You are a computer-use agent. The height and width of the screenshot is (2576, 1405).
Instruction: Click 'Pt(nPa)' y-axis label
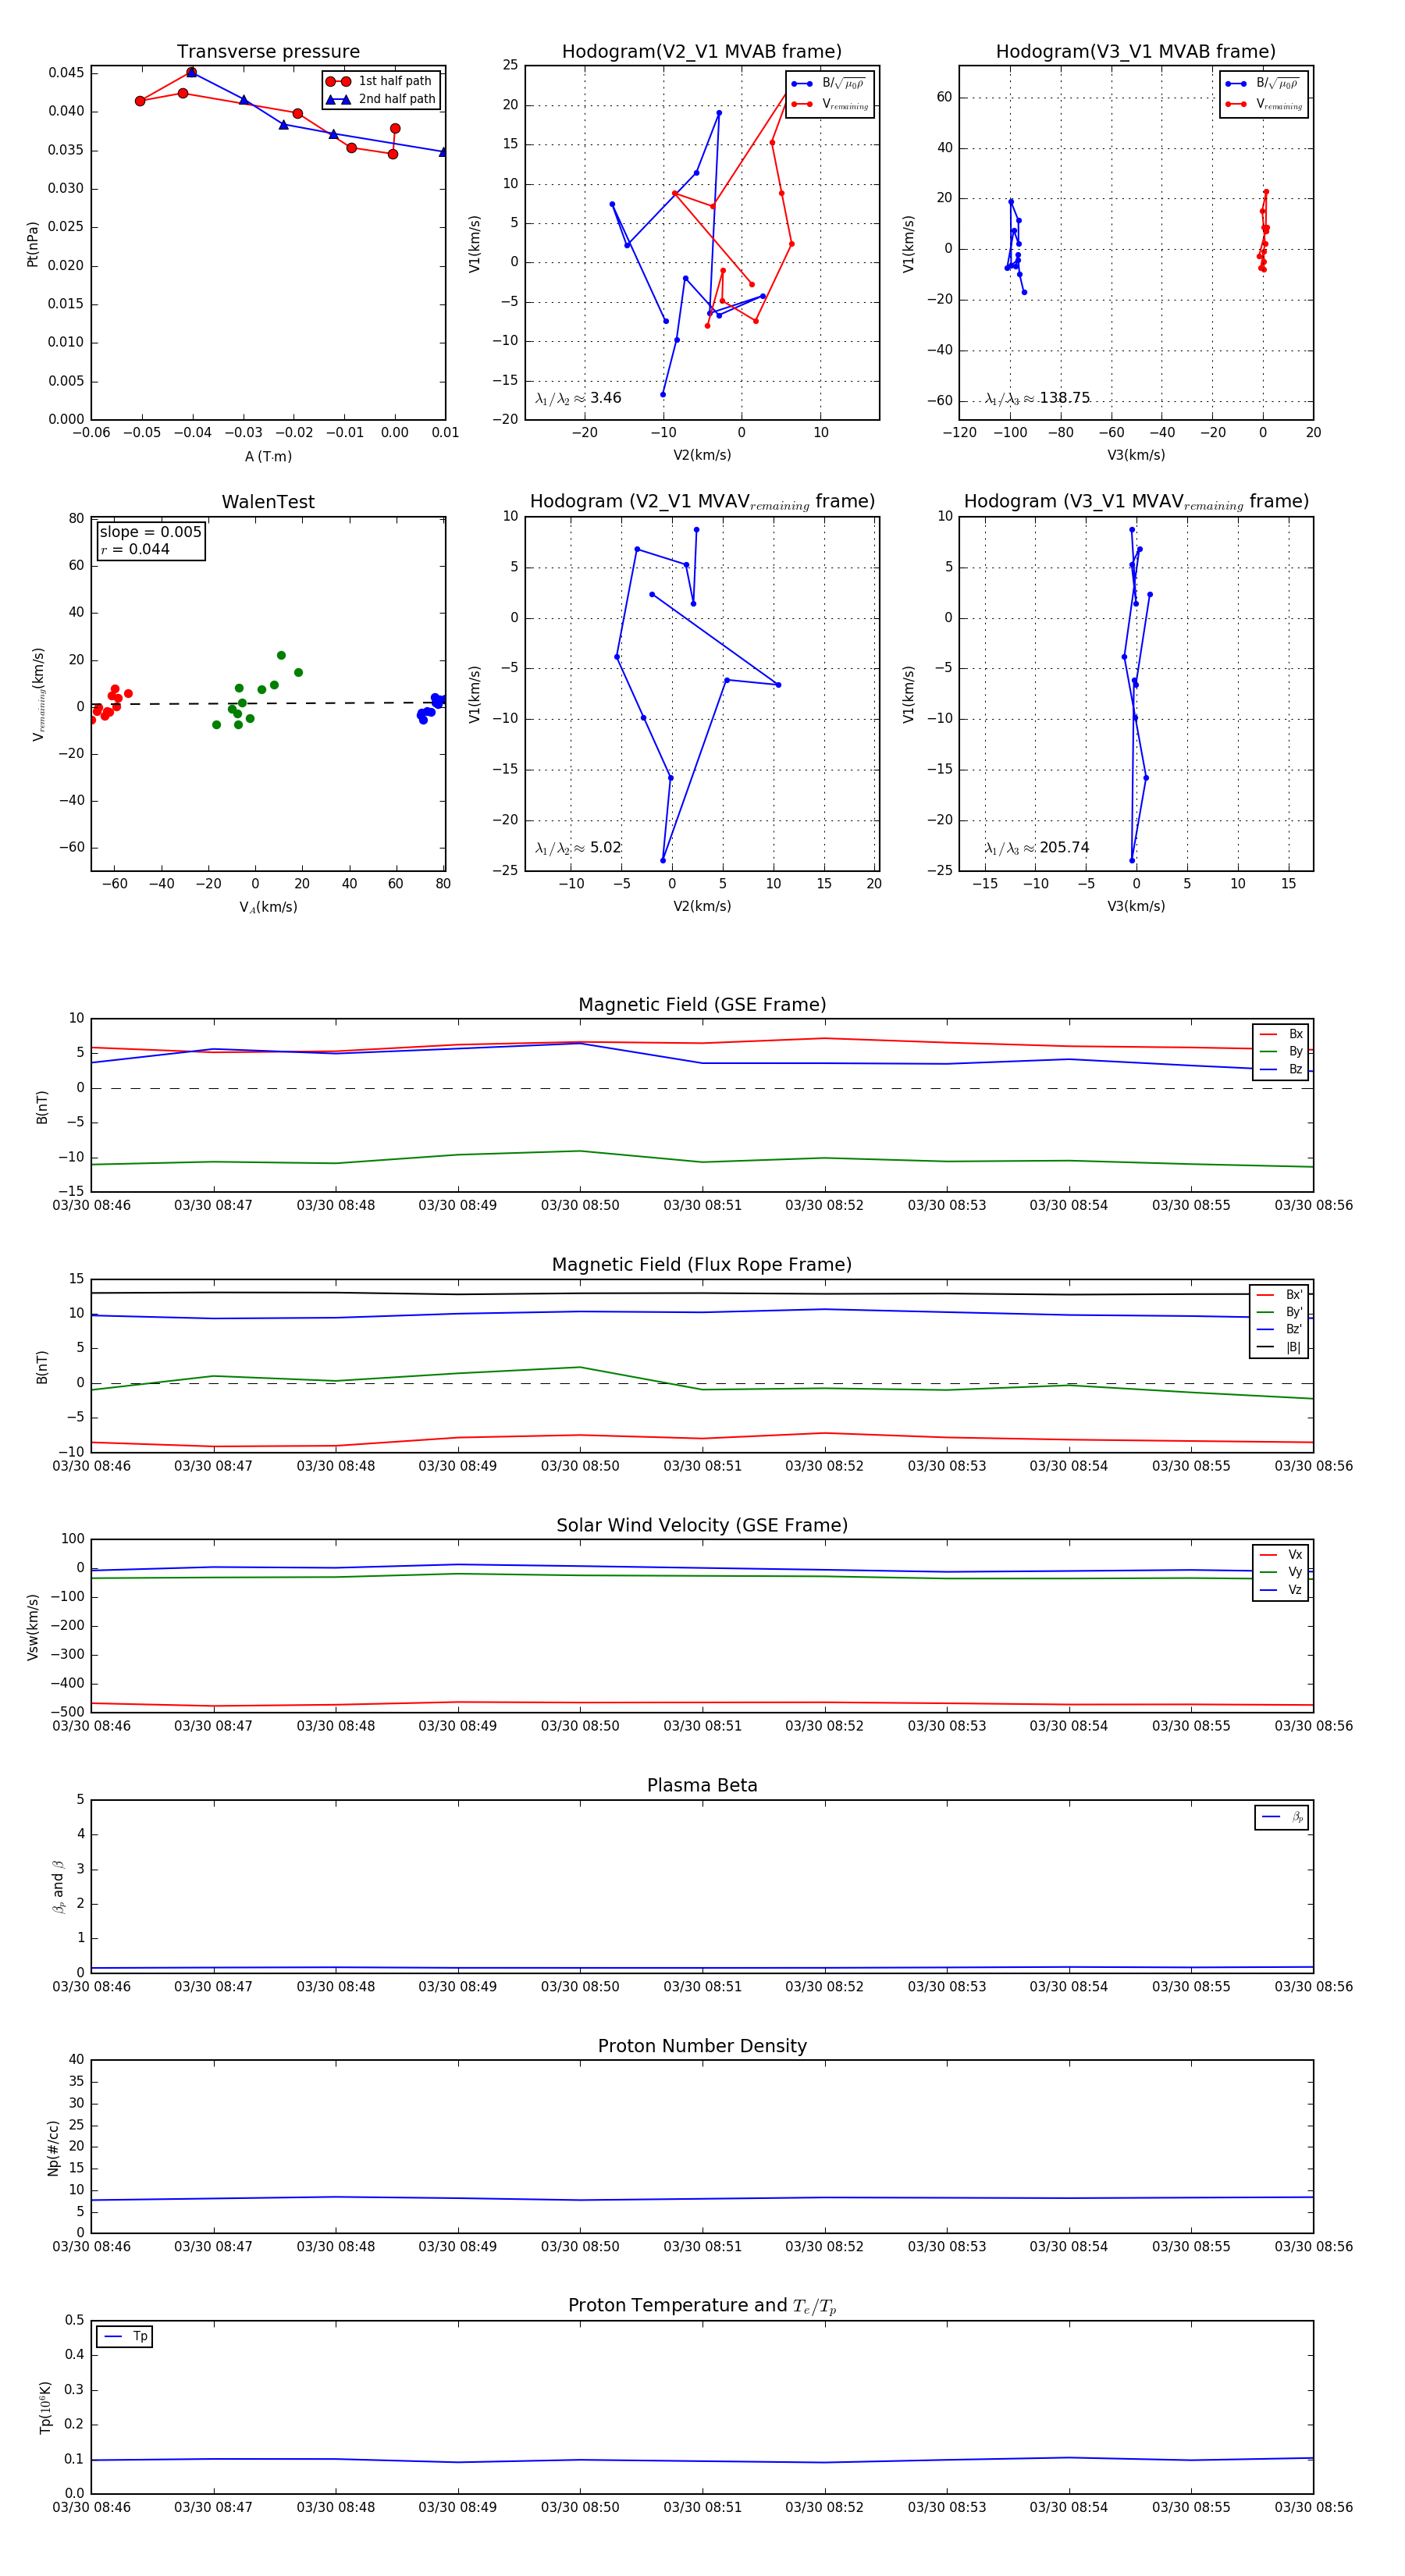click(32, 243)
